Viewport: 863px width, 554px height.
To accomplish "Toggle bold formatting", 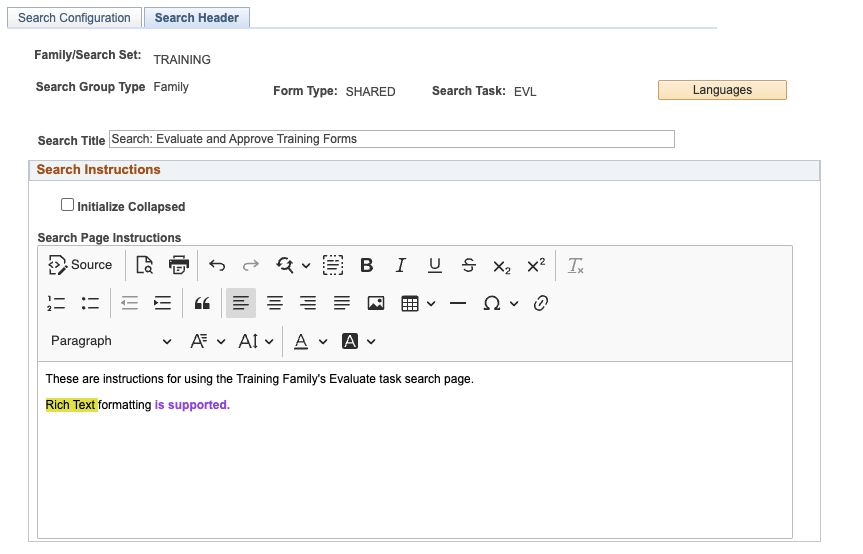I will coord(367,265).
